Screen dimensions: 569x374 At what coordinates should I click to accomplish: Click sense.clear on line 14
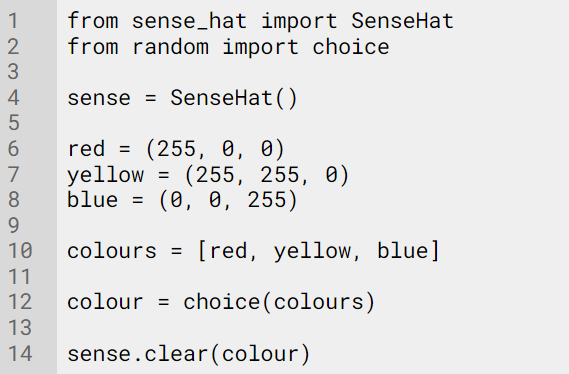(x=138, y=353)
